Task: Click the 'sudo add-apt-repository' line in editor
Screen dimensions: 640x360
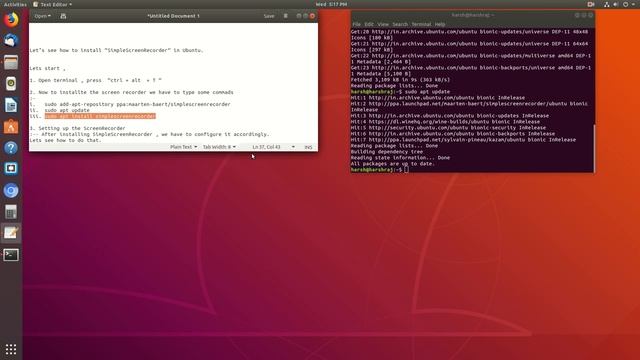Action: click(138, 104)
